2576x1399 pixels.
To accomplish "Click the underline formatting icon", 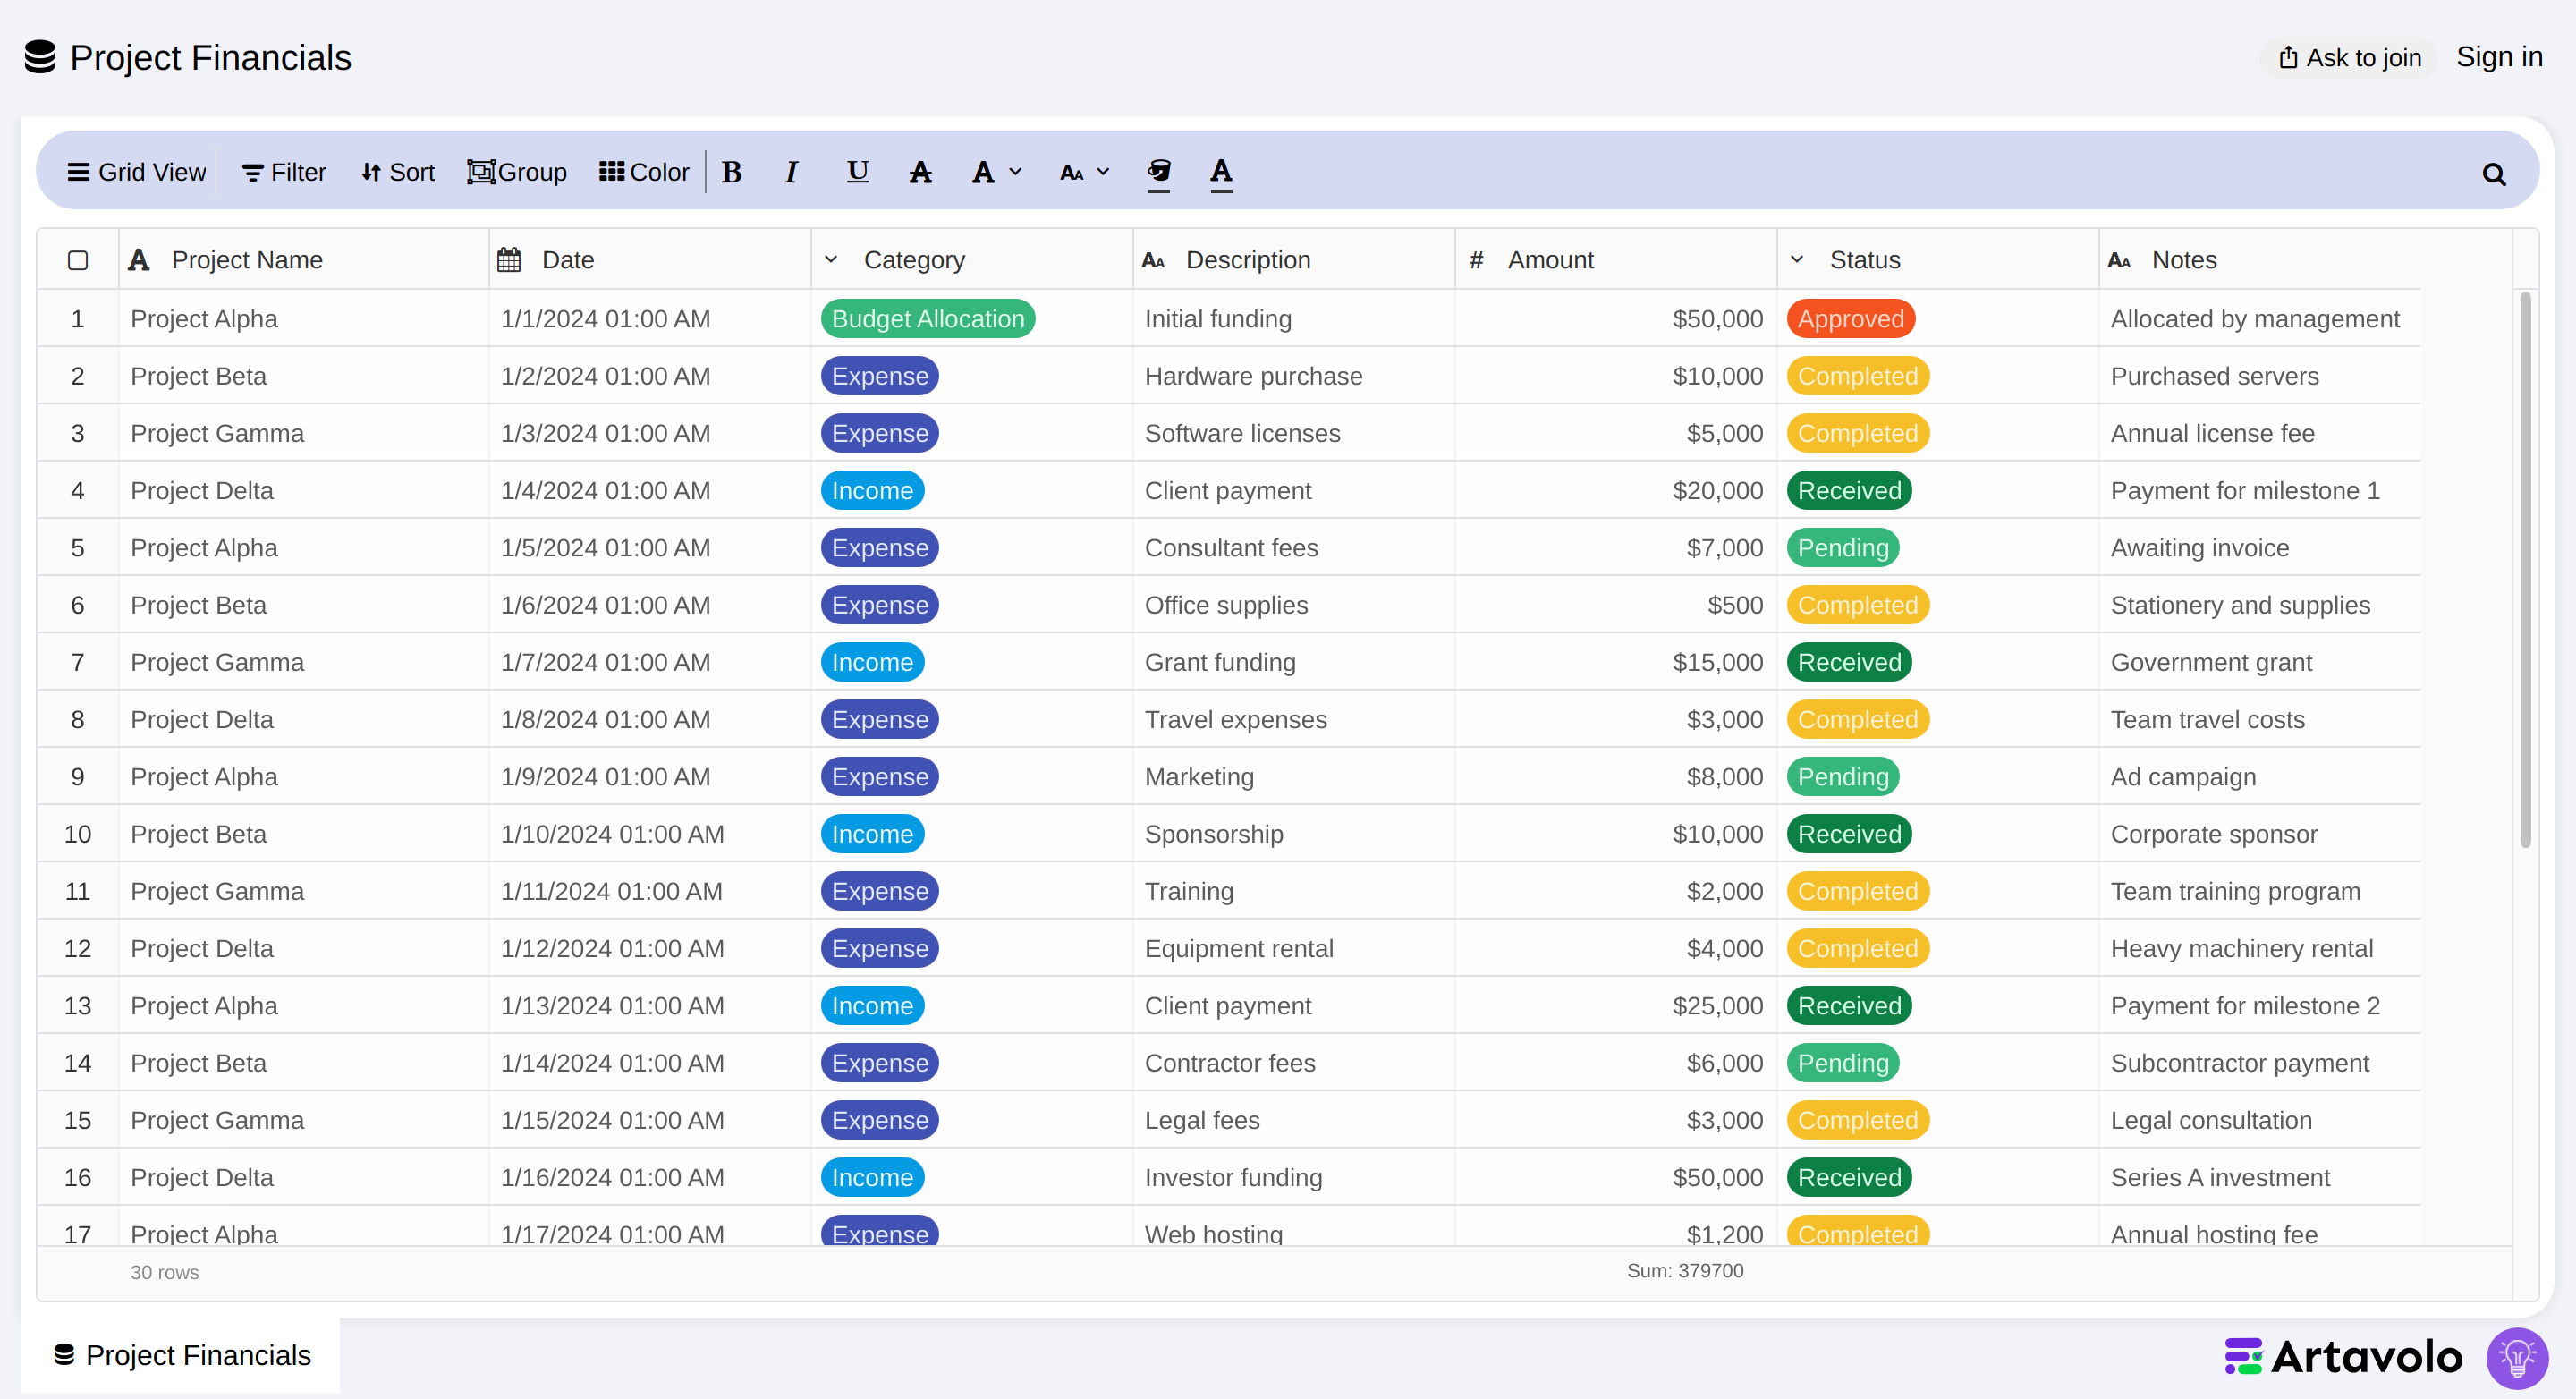I will (857, 172).
